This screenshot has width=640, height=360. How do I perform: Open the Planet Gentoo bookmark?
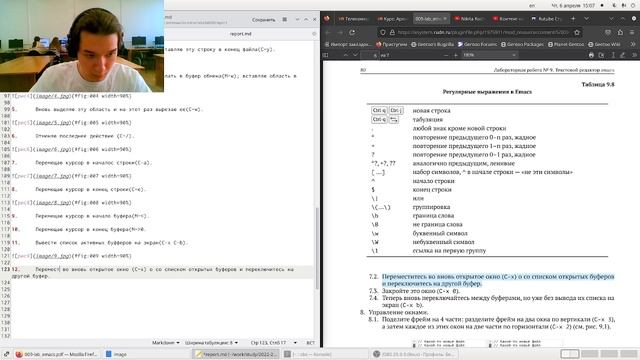point(566,44)
